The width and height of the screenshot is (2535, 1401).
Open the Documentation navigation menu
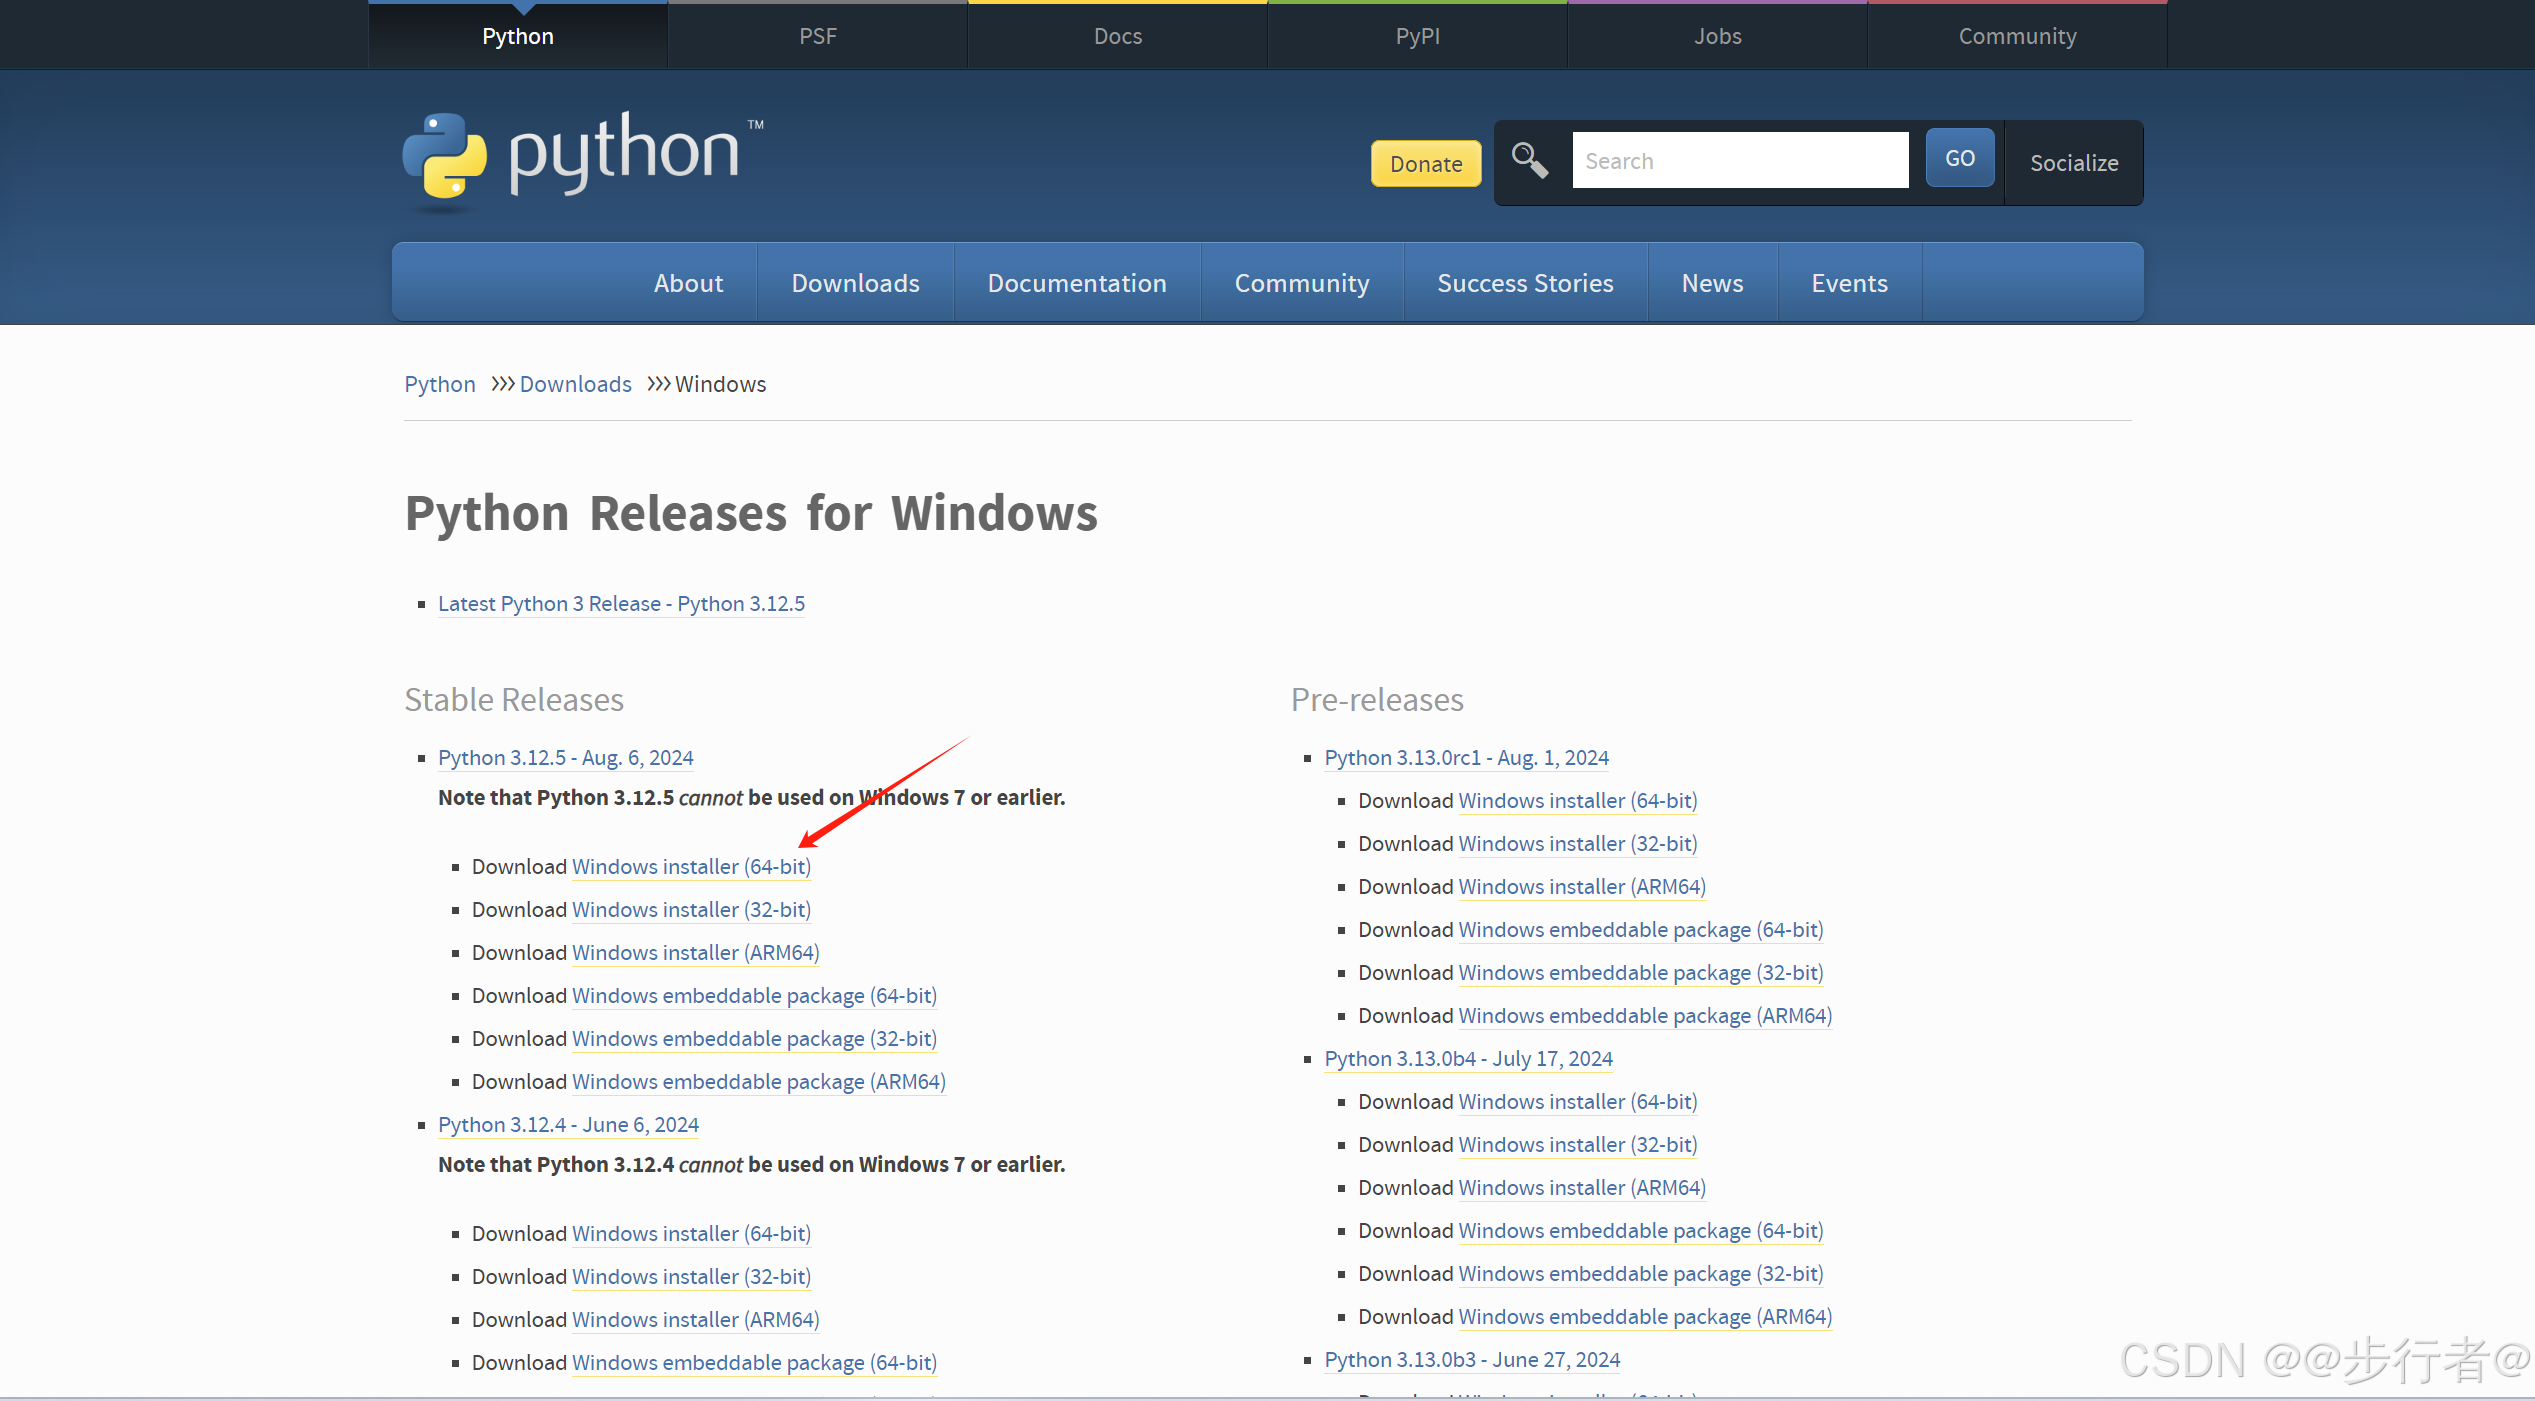pyautogui.click(x=1077, y=283)
